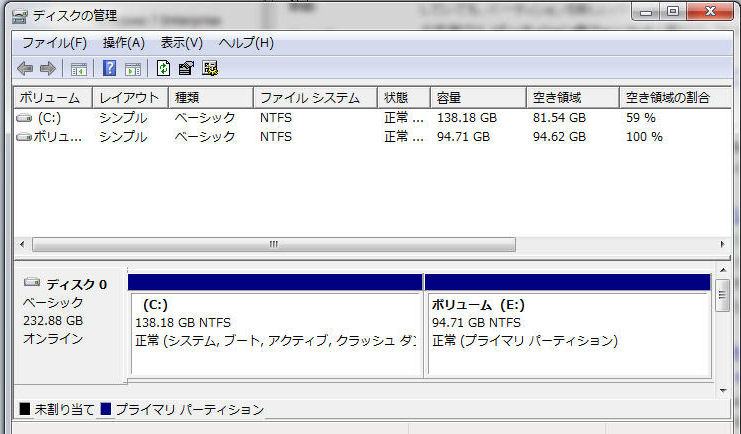Click the プライマリ パーティション legend label

(190, 409)
